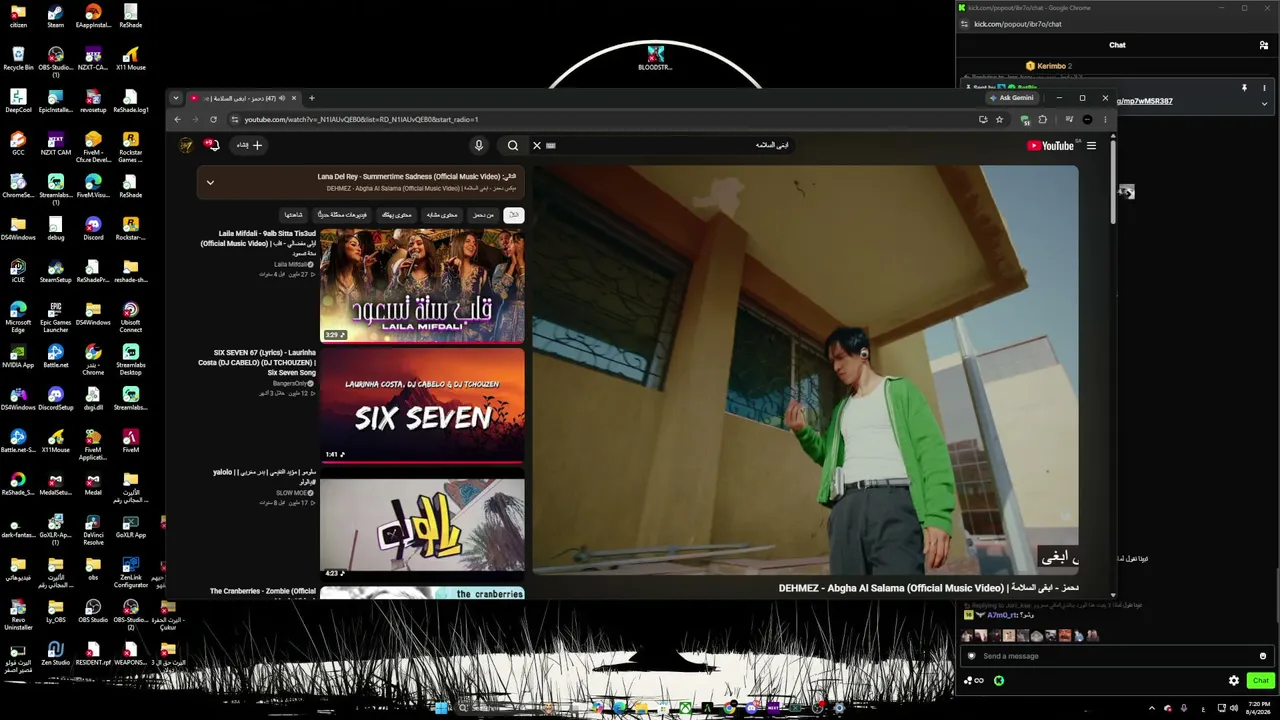Click the YouTube create button

pos(248,145)
